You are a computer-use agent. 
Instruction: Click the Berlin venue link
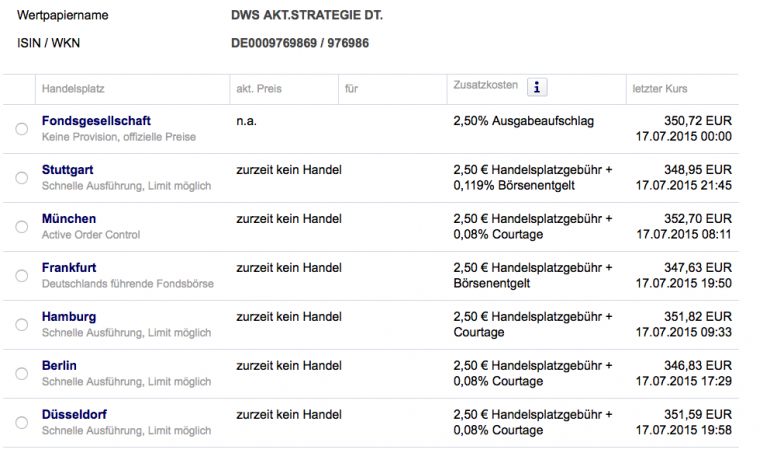[59, 366]
